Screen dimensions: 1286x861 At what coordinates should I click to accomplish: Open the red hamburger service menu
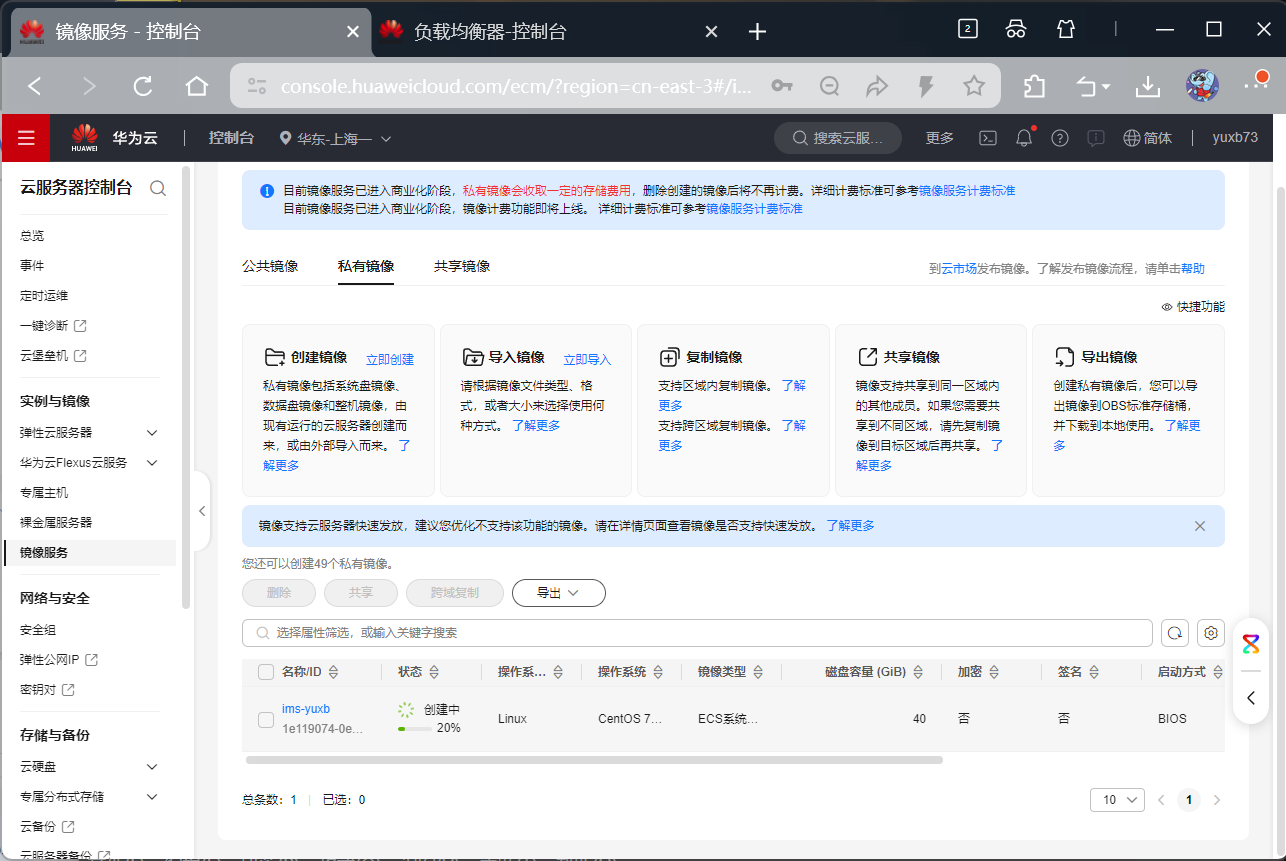(26, 138)
